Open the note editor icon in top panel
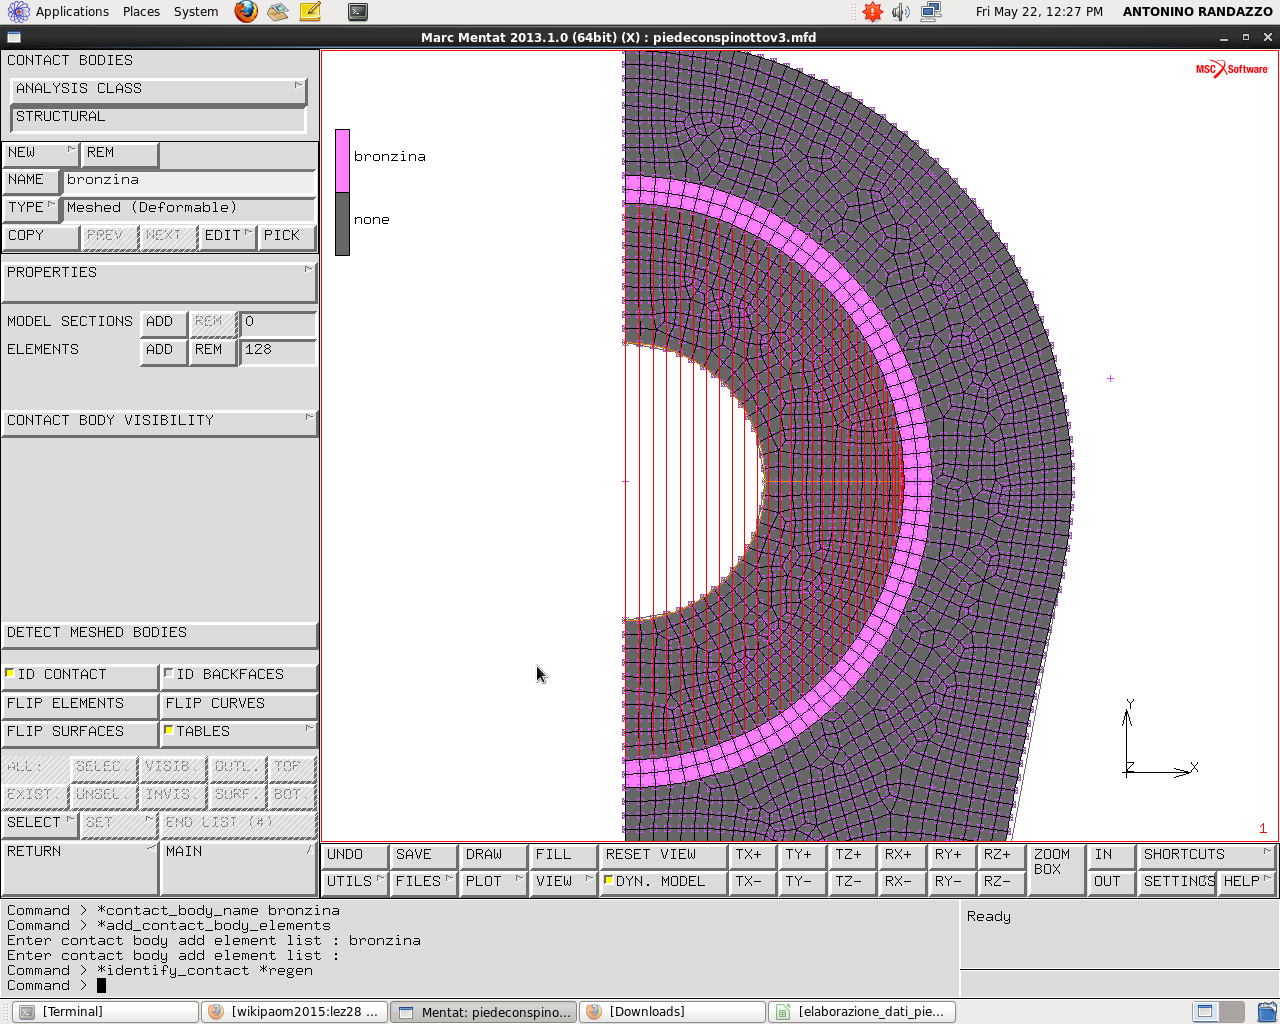1280x1024 pixels. [310, 12]
